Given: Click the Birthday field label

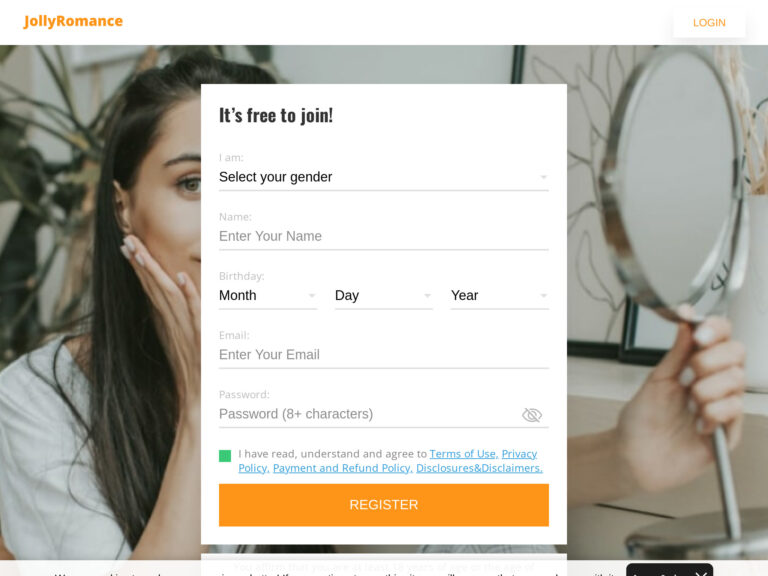Looking at the screenshot, I should 241,276.
